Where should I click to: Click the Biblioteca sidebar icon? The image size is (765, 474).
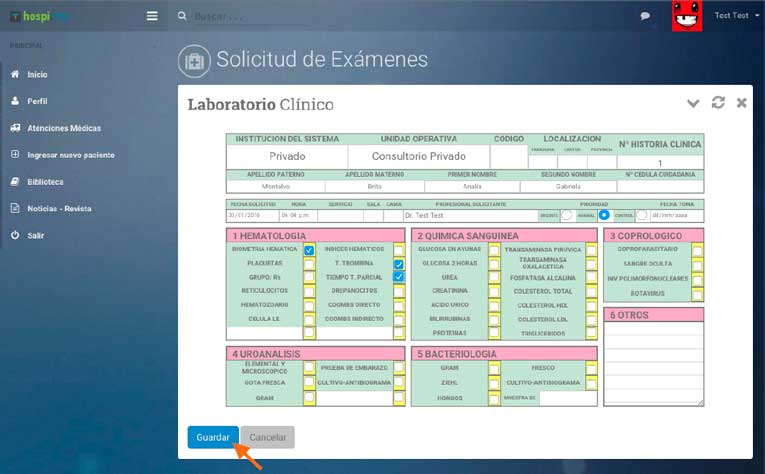(15, 182)
